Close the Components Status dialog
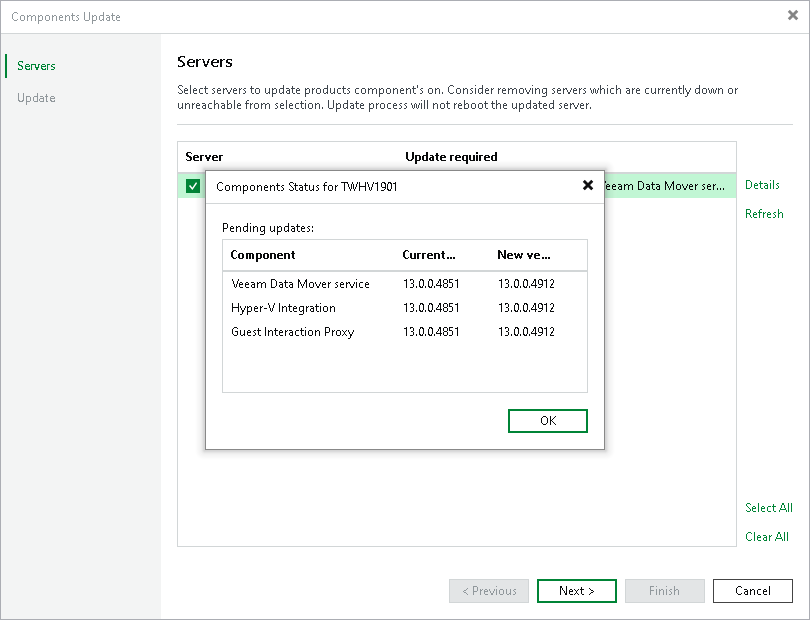This screenshot has width=810, height=620. coord(587,185)
